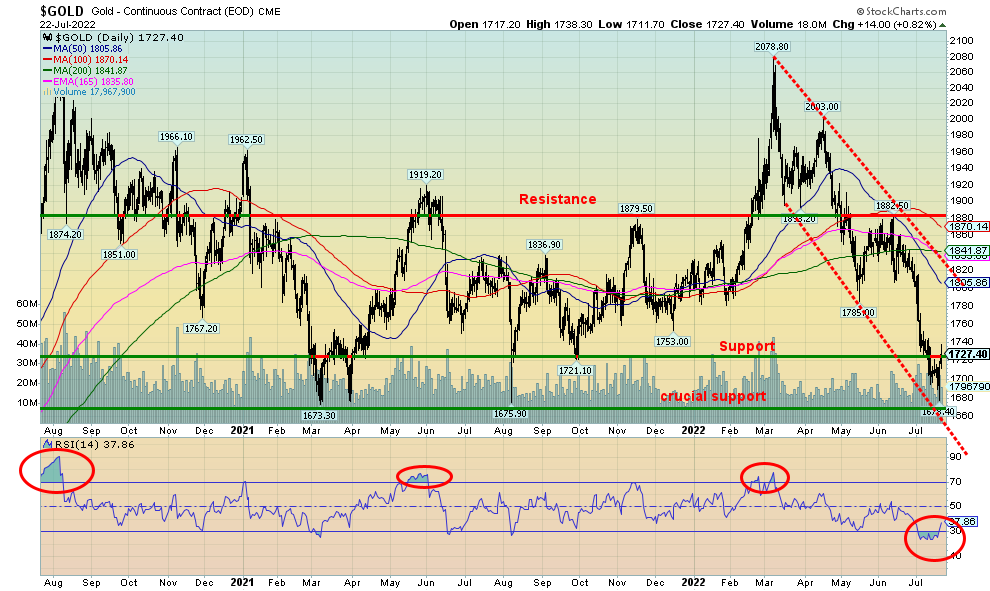Click the crucial support annotation text
The height and width of the screenshot is (591, 990).
pyautogui.click(x=713, y=397)
